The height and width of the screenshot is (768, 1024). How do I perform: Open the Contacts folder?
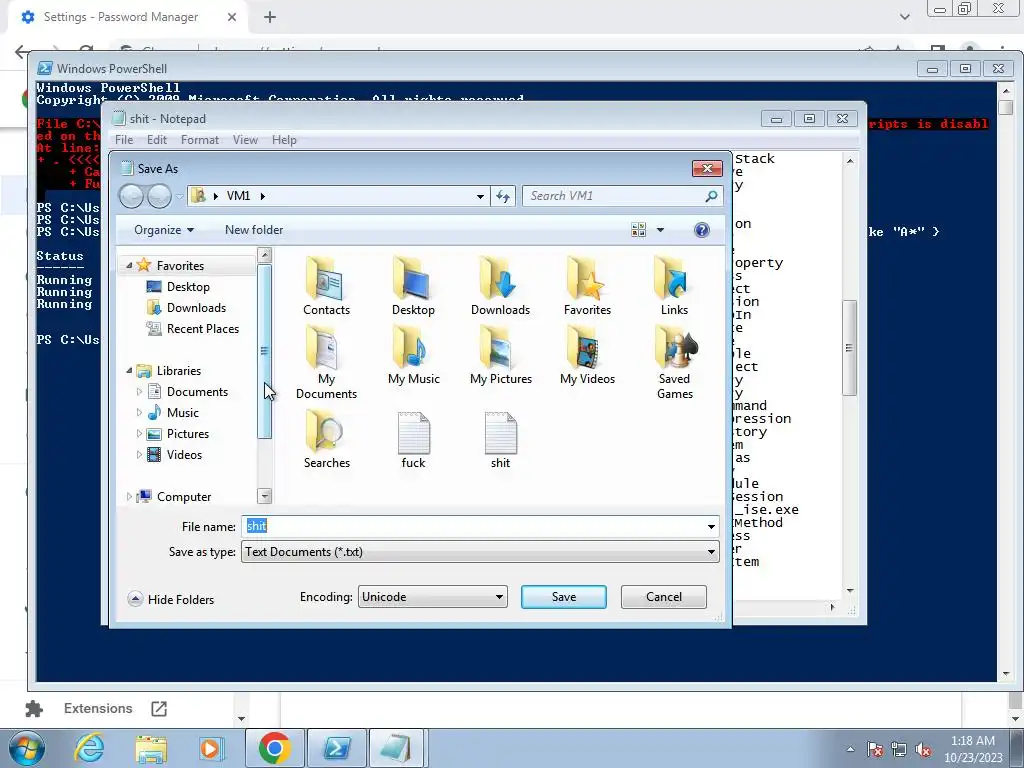tap(326, 285)
